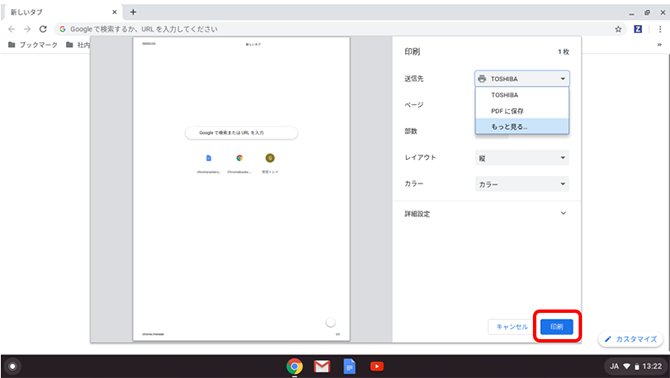
Task: Click the キャンセル cancel button
Action: (512, 327)
